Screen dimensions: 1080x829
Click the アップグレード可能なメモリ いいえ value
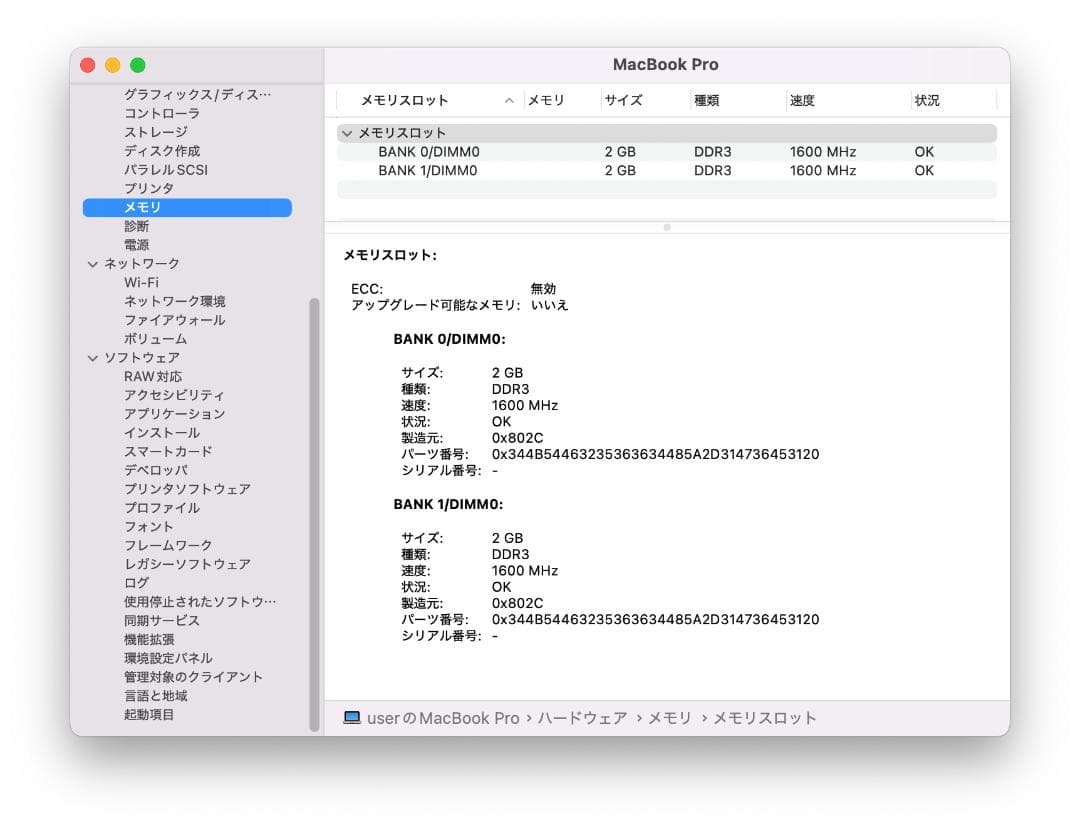pos(549,305)
